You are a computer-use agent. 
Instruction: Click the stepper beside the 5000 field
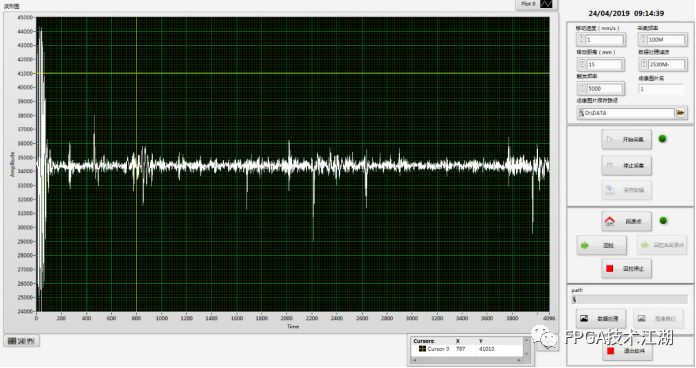[581, 88]
